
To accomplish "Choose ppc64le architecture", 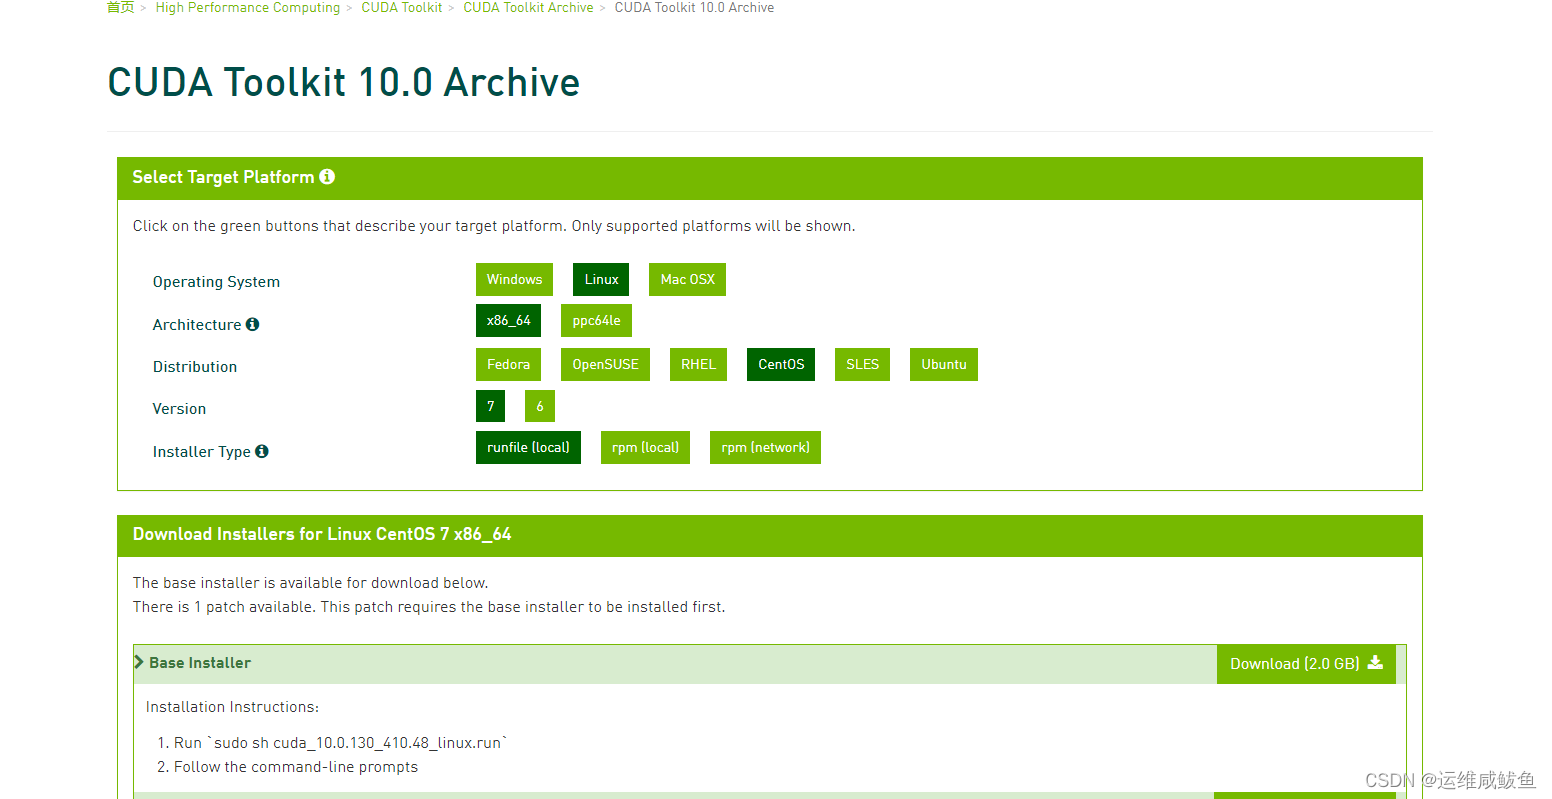I will point(596,321).
